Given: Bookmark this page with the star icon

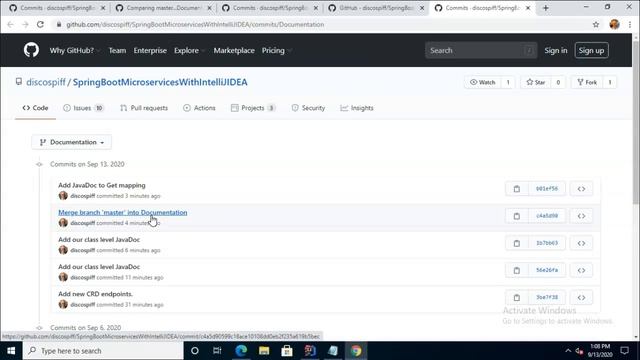Looking at the screenshot, I should pos(596,24).
